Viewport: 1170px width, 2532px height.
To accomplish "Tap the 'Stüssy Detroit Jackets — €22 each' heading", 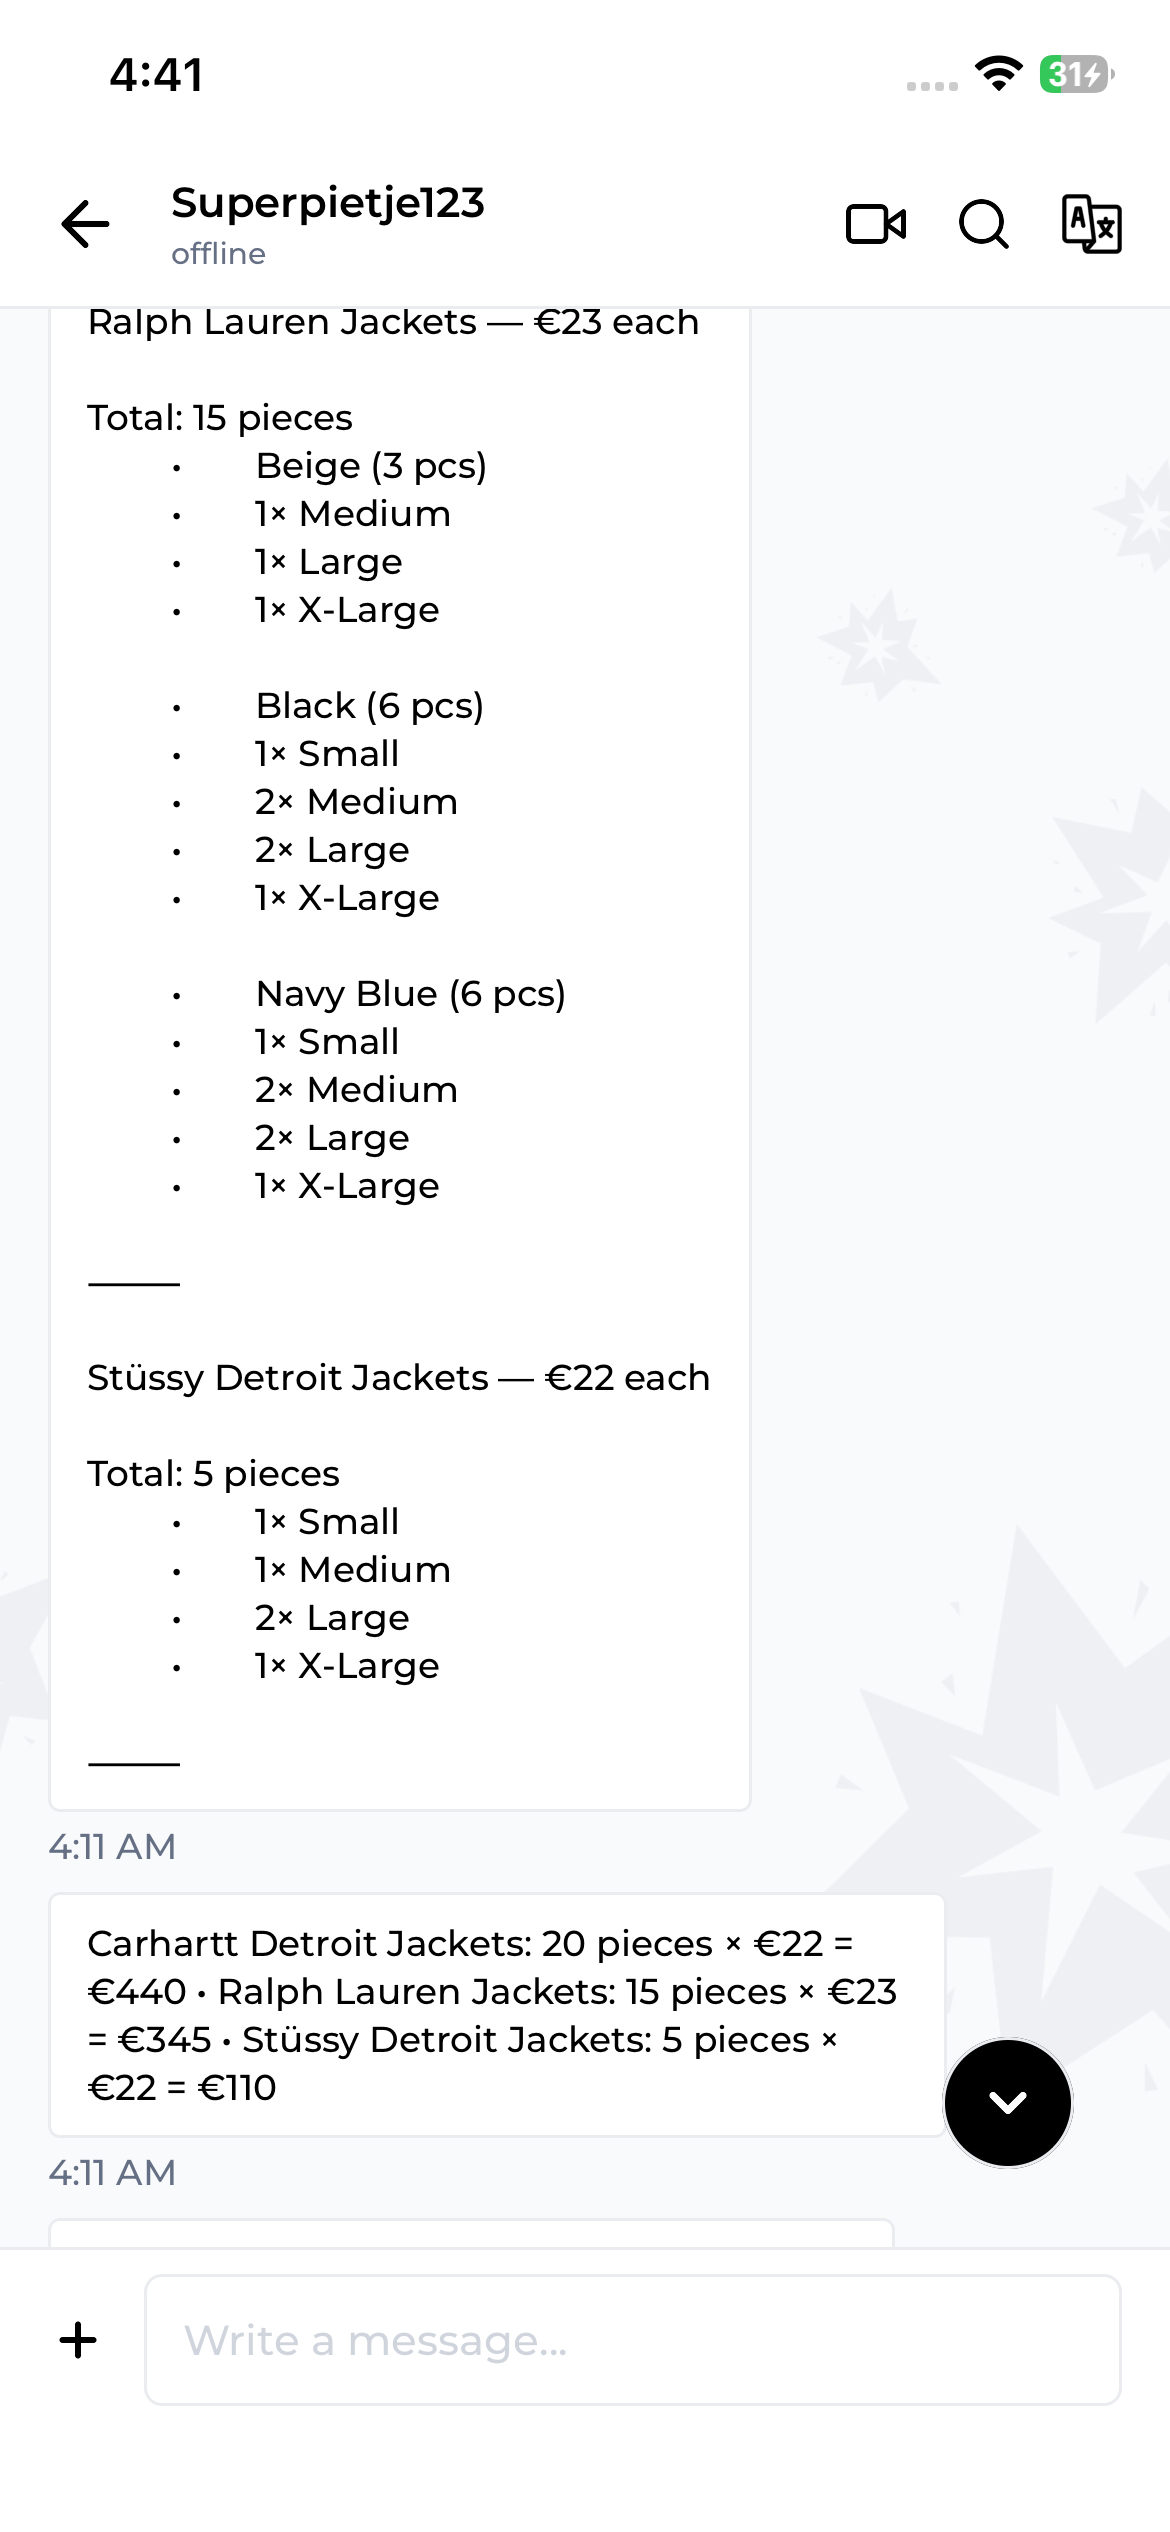I will pos(398,1378).
